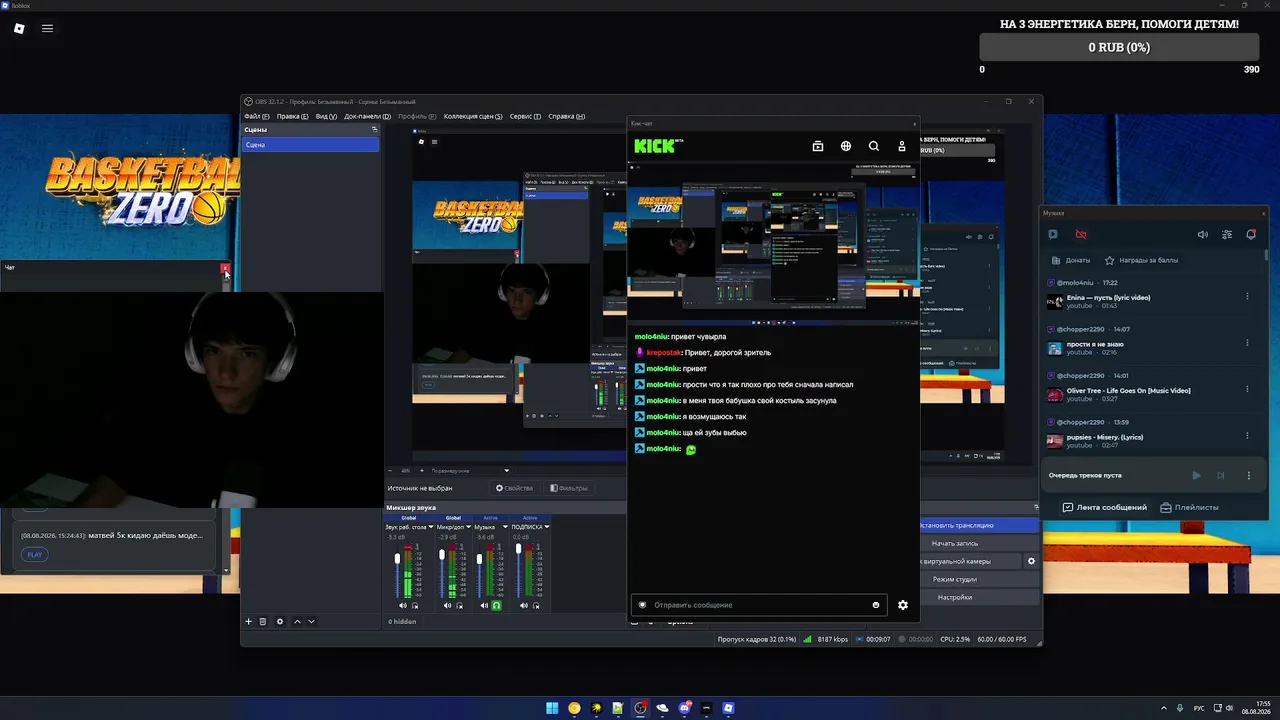The image size is (1280, 720).
Task: Open notifications bell in Музыка widget
Action: pyautogui.click(x=1251, y=235)
